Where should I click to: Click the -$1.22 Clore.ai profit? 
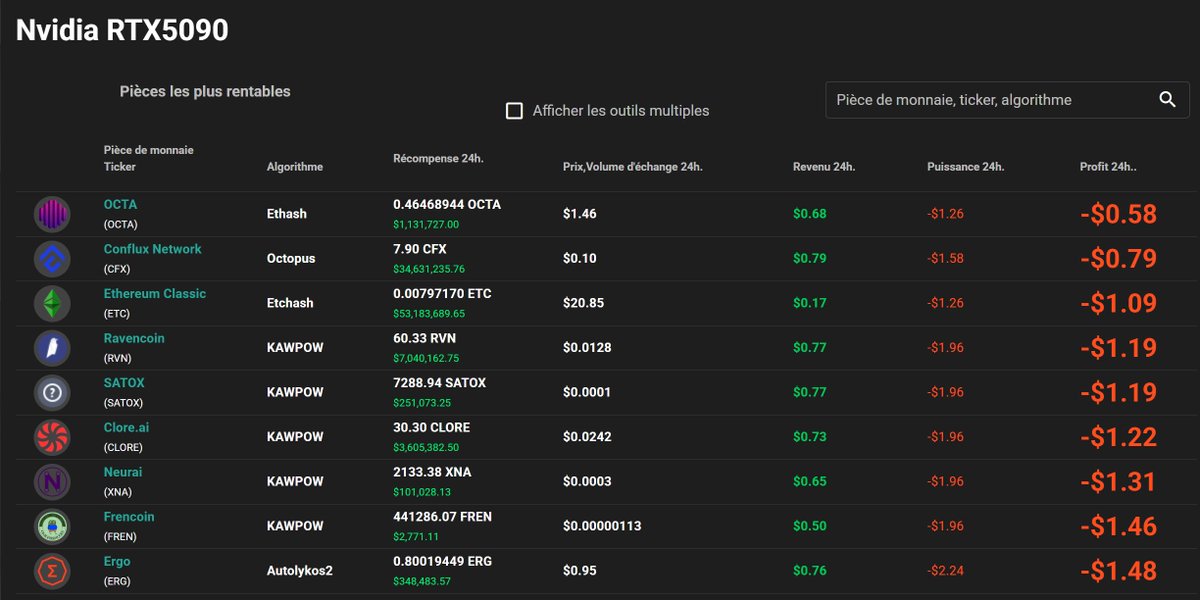[1118, 437]
